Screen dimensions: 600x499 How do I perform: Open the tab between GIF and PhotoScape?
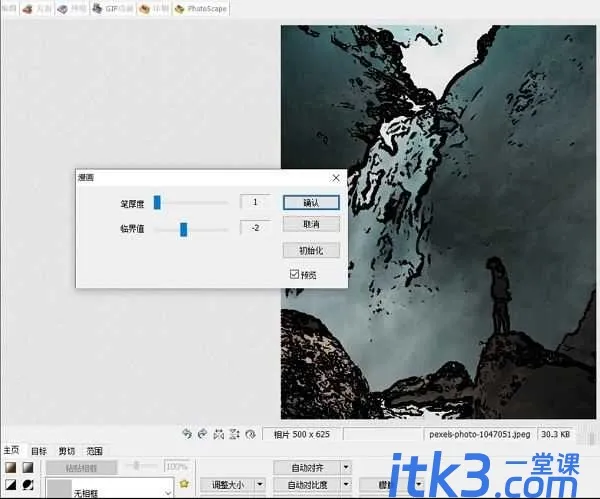[154, 8]
